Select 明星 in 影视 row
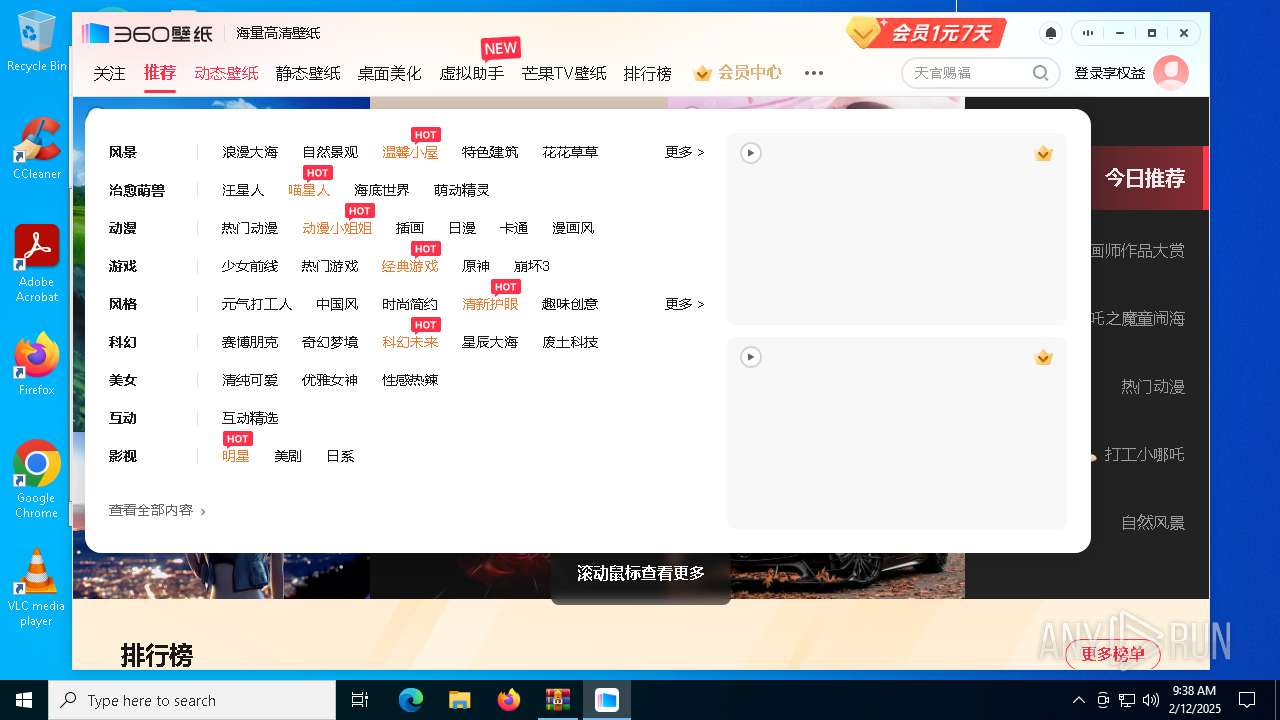 click(x=236, y=456)
